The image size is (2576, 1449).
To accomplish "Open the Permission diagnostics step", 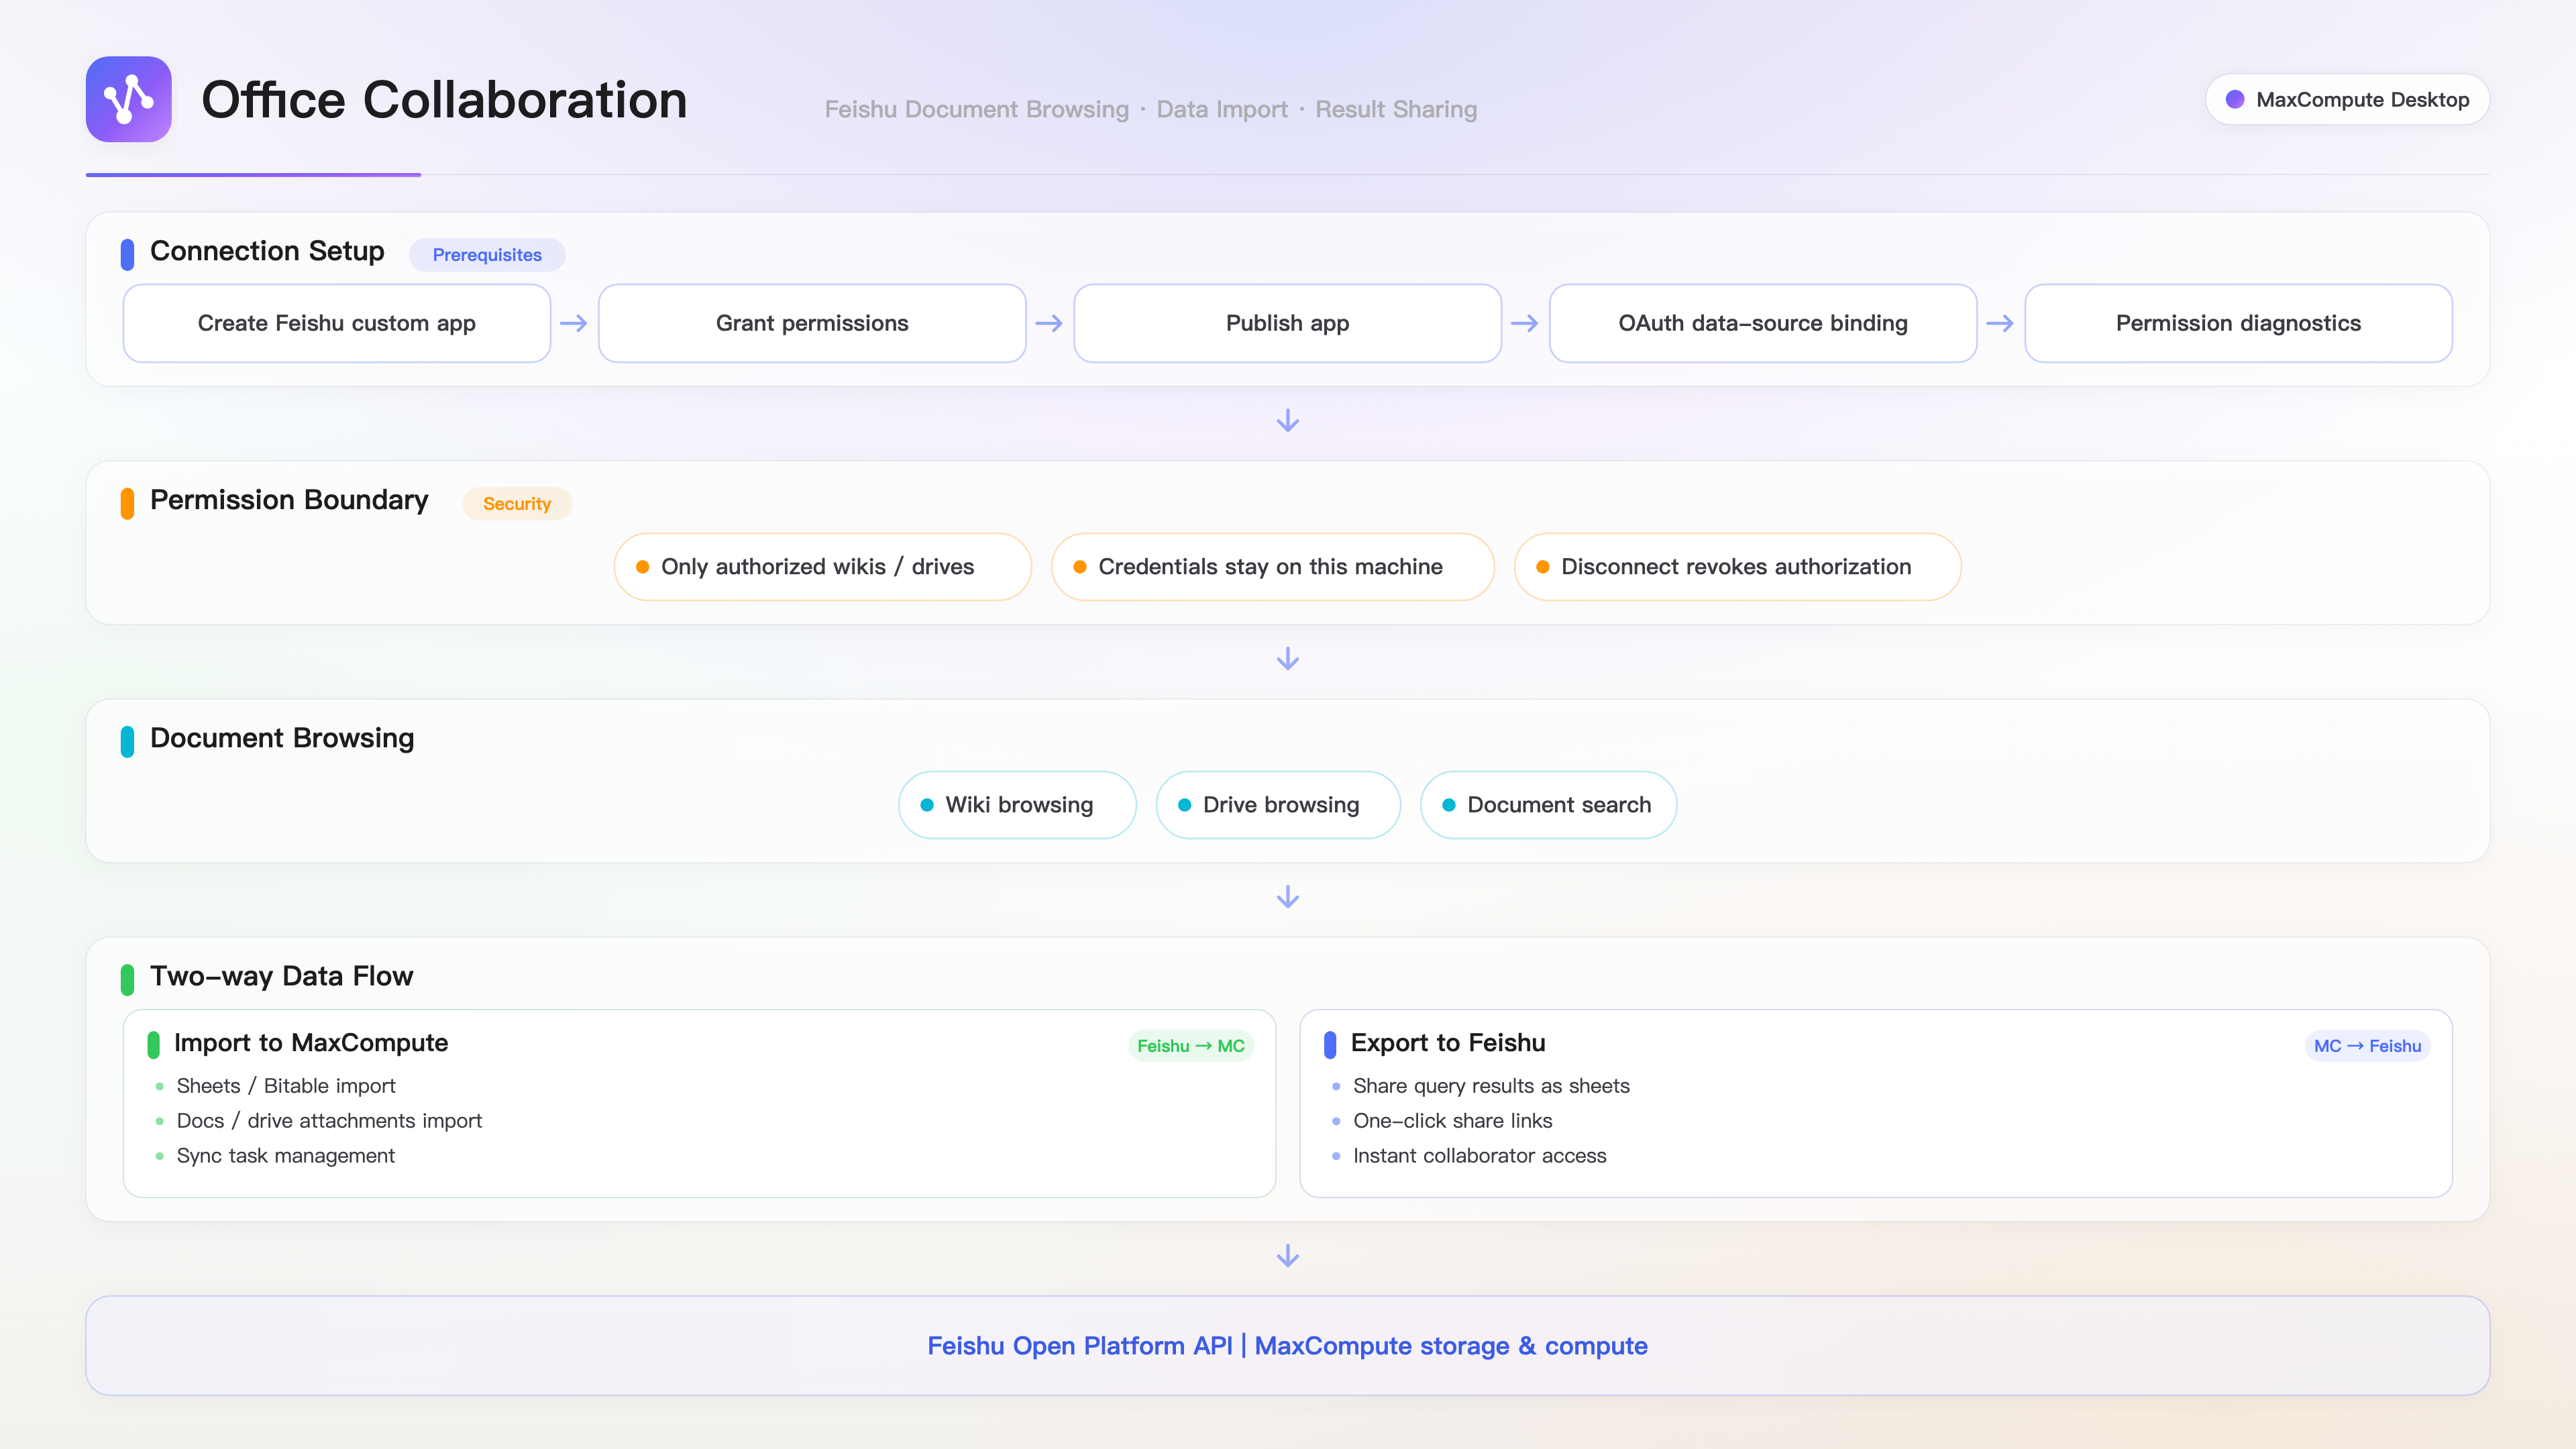I will click(2238, 323).
